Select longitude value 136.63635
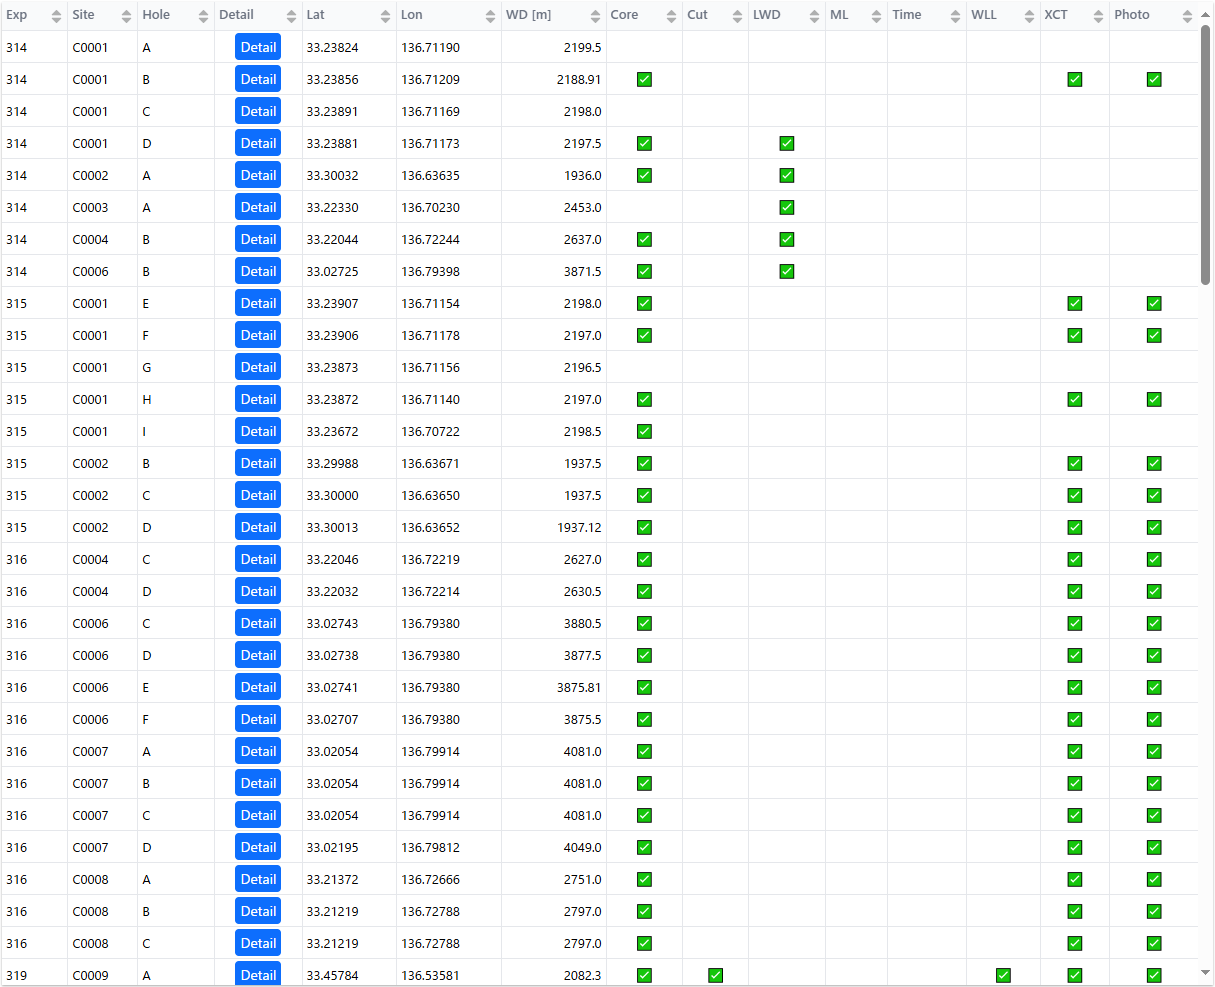1215x987 pixels. pos(431,175)
